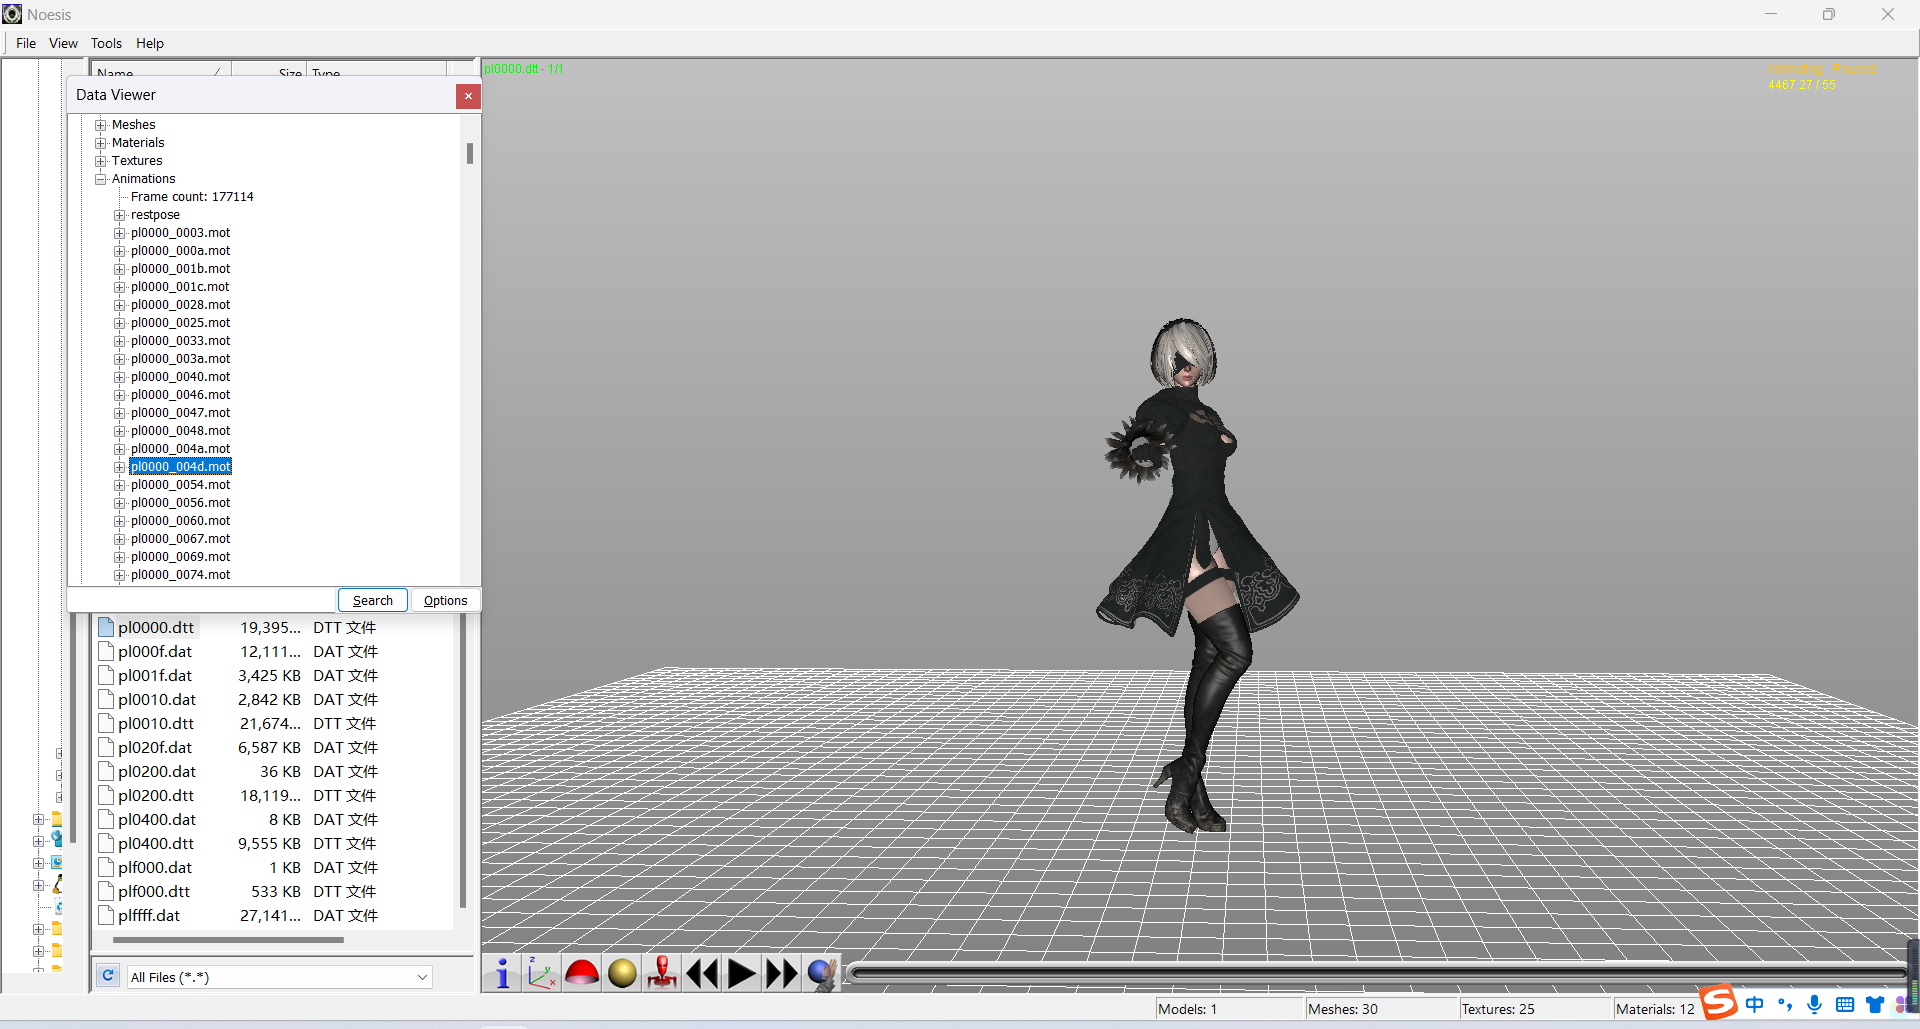The width and height of the screenshot is (1920, 1029).
Task: Click the animation timeline slider
Action: pos(1378,973)
